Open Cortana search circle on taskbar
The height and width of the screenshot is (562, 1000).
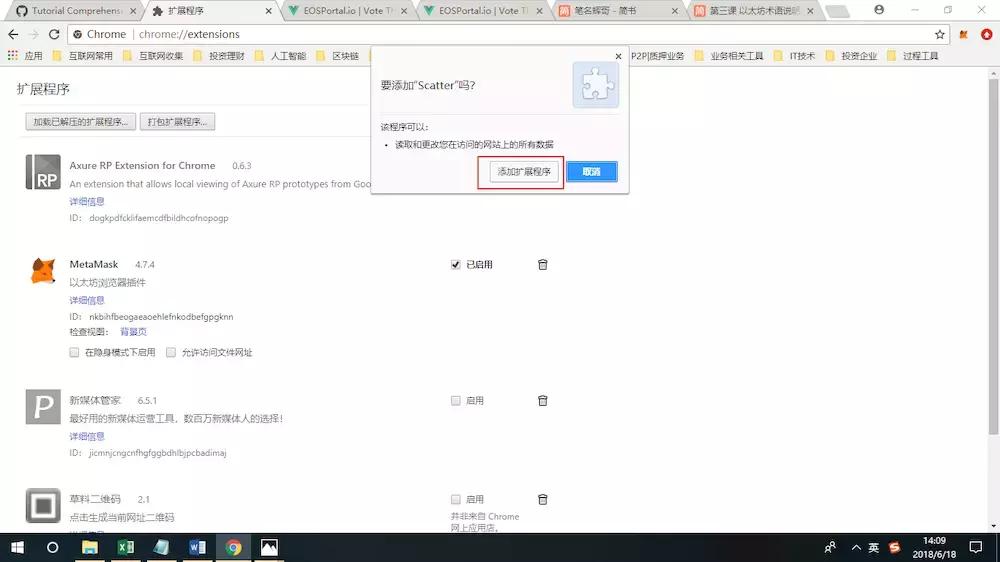click(x=52, y=547)
